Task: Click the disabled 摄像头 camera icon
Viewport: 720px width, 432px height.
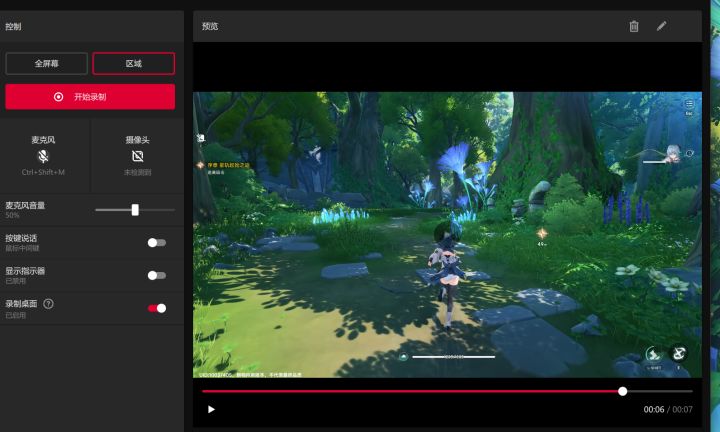Action: pyautogui.click(x=137, y=156)
